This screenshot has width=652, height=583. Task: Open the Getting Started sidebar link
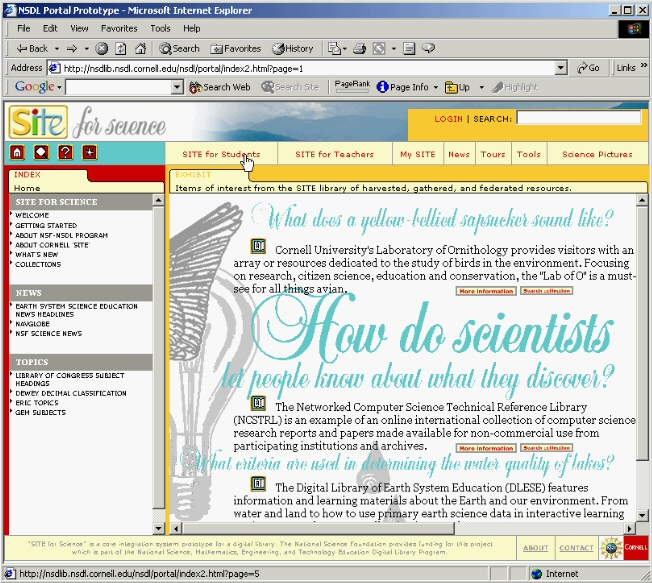(46, 226)
